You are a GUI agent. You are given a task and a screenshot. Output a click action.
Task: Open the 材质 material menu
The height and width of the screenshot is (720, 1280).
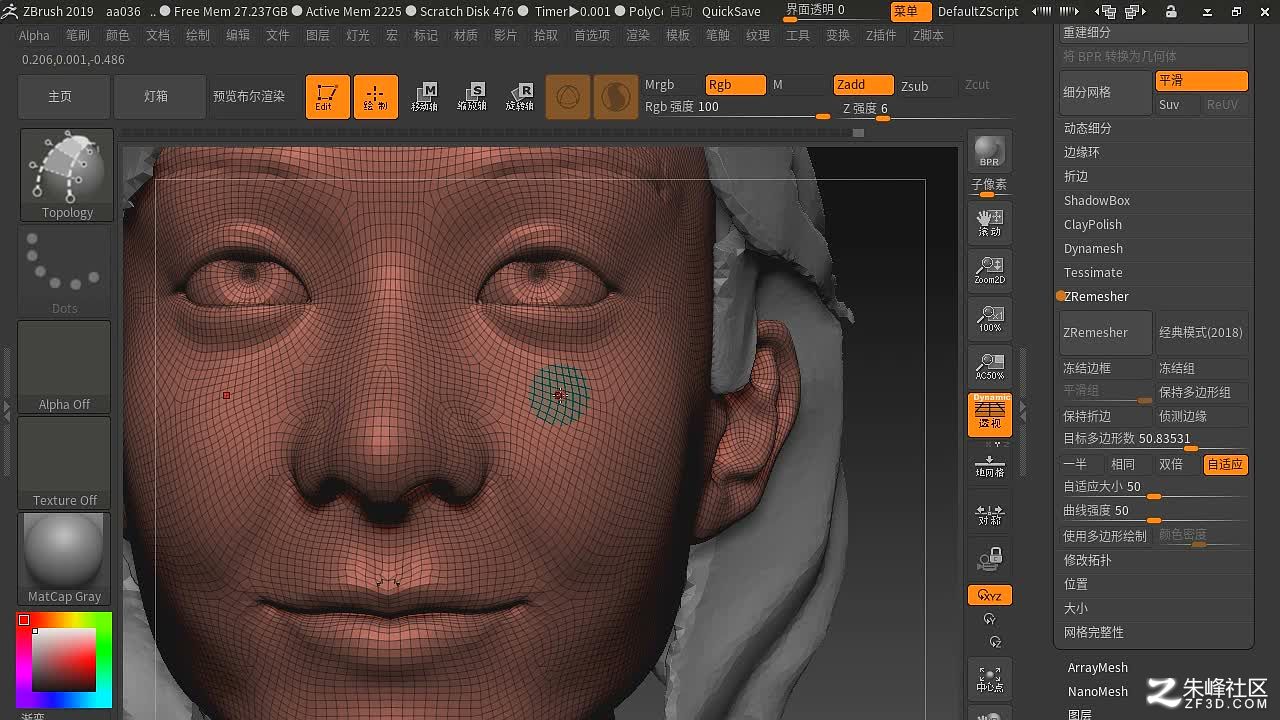(466, 35)
